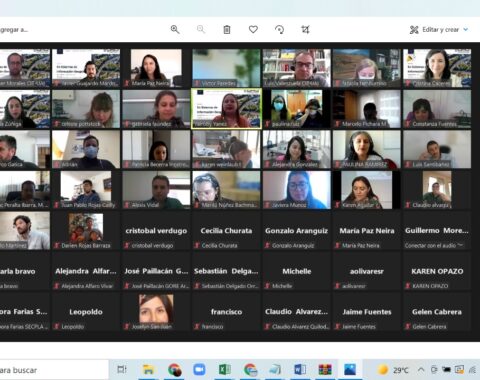
Task: Open the 29°C weather widget
Action: click(x=392, y=369)
